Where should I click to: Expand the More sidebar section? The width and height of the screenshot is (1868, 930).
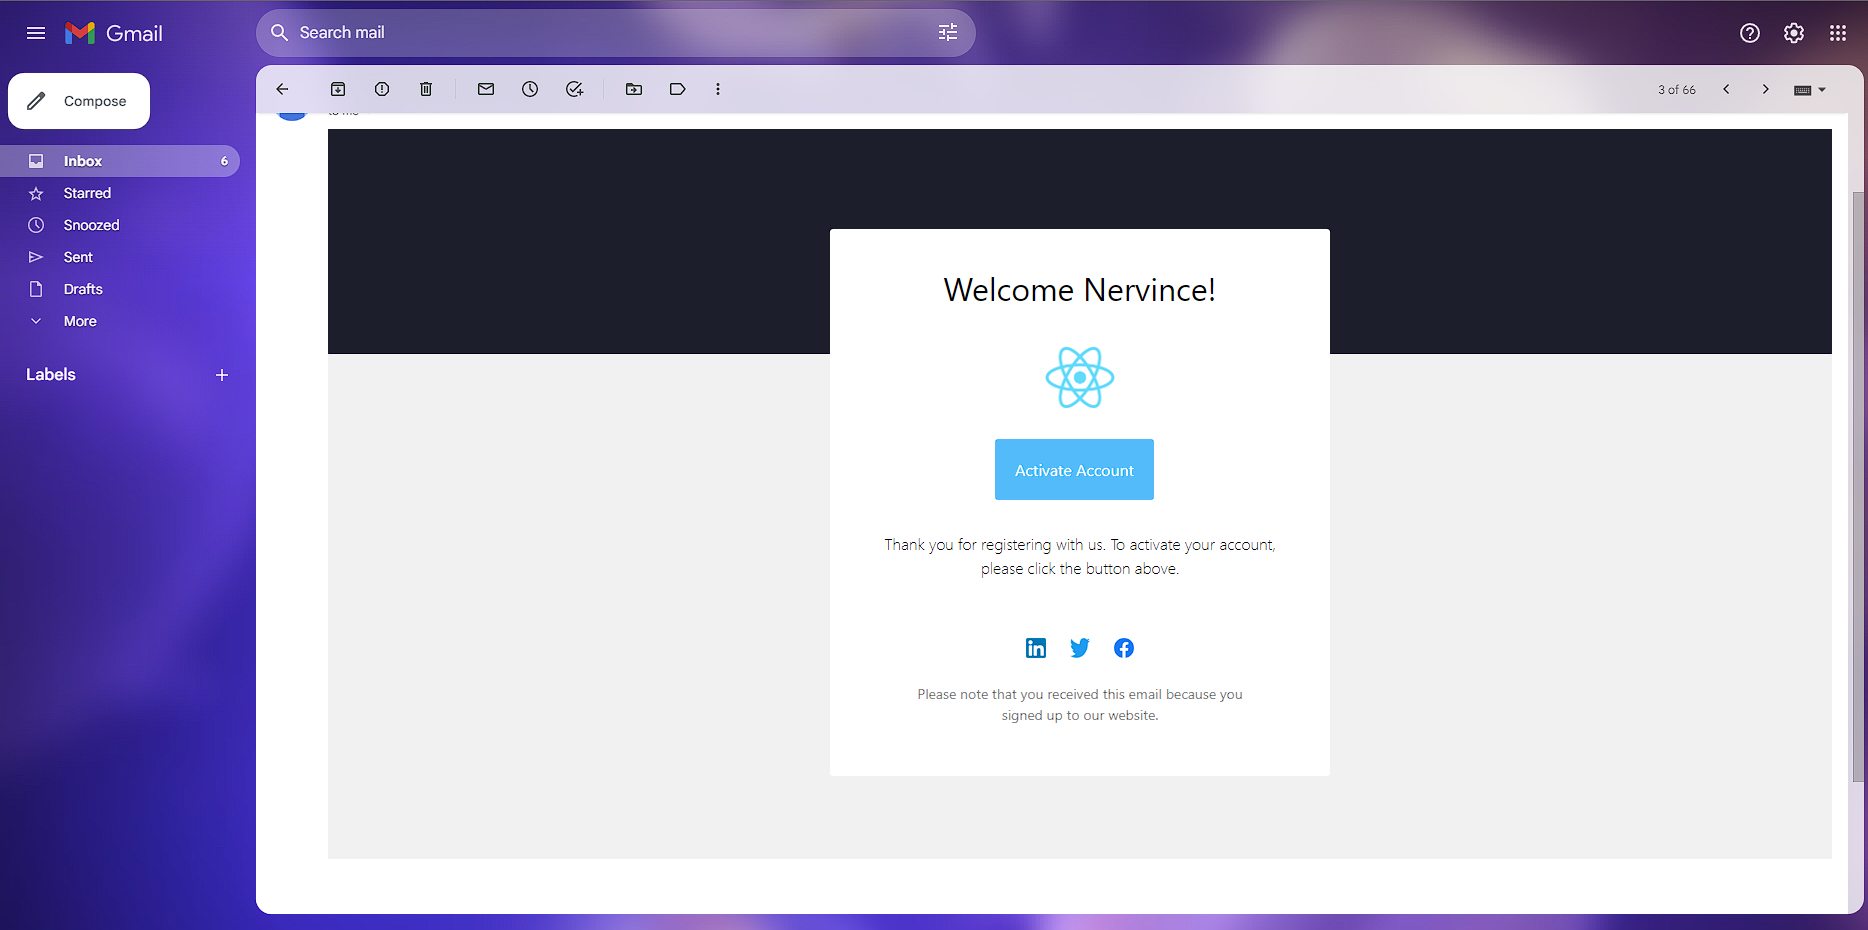pos(120,321)
